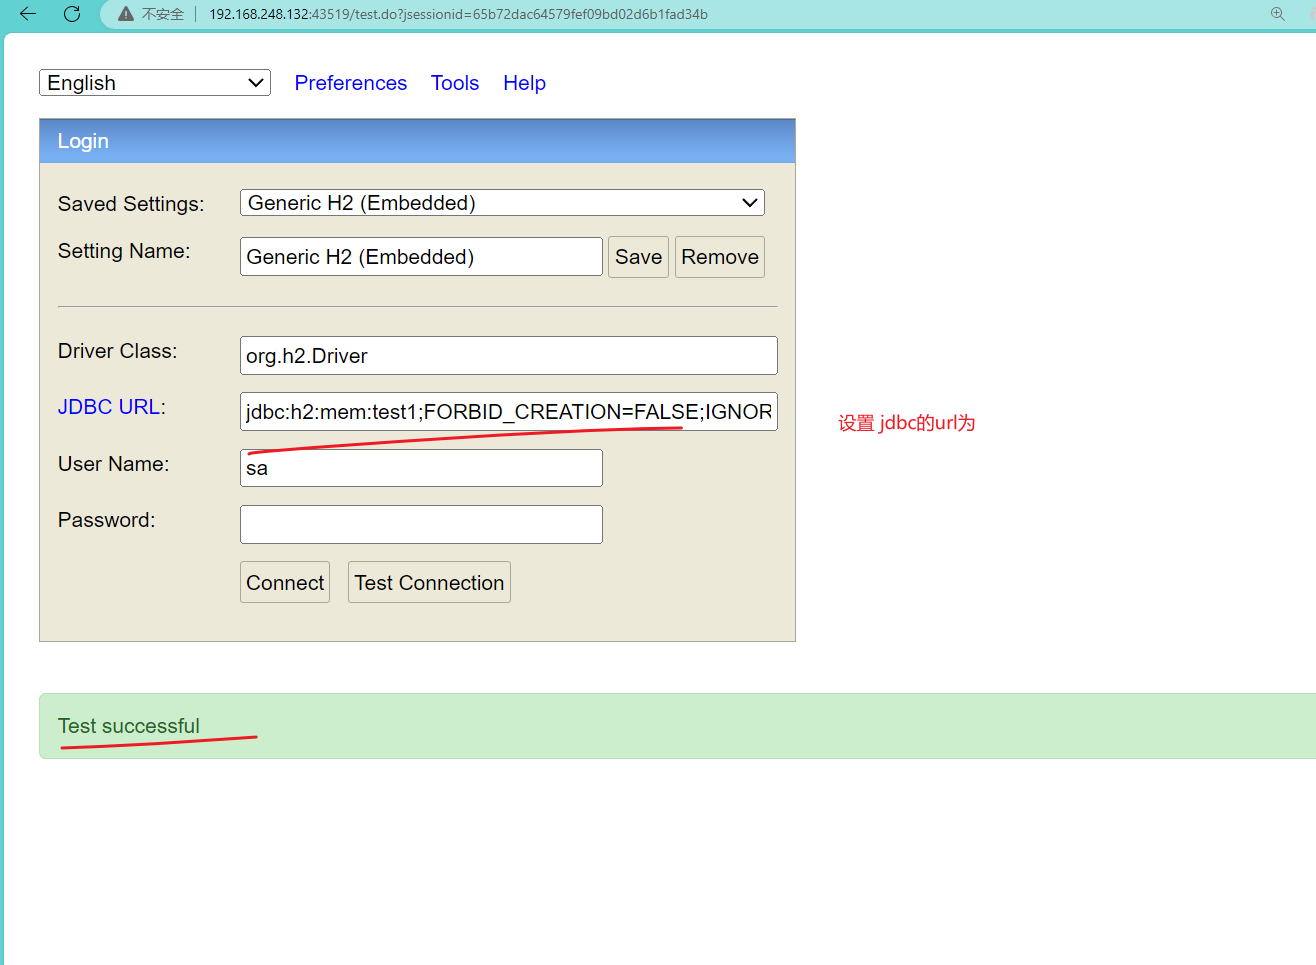
Task: Click the browser back arrow
Action: [28, 14]
